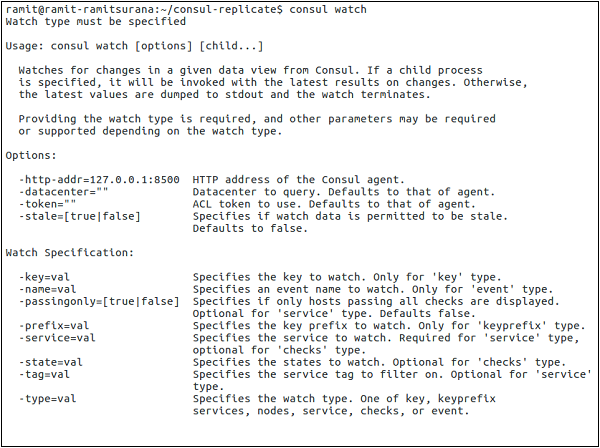Click the -token="" option
This screenshot has width=600, height=448.
47,203
